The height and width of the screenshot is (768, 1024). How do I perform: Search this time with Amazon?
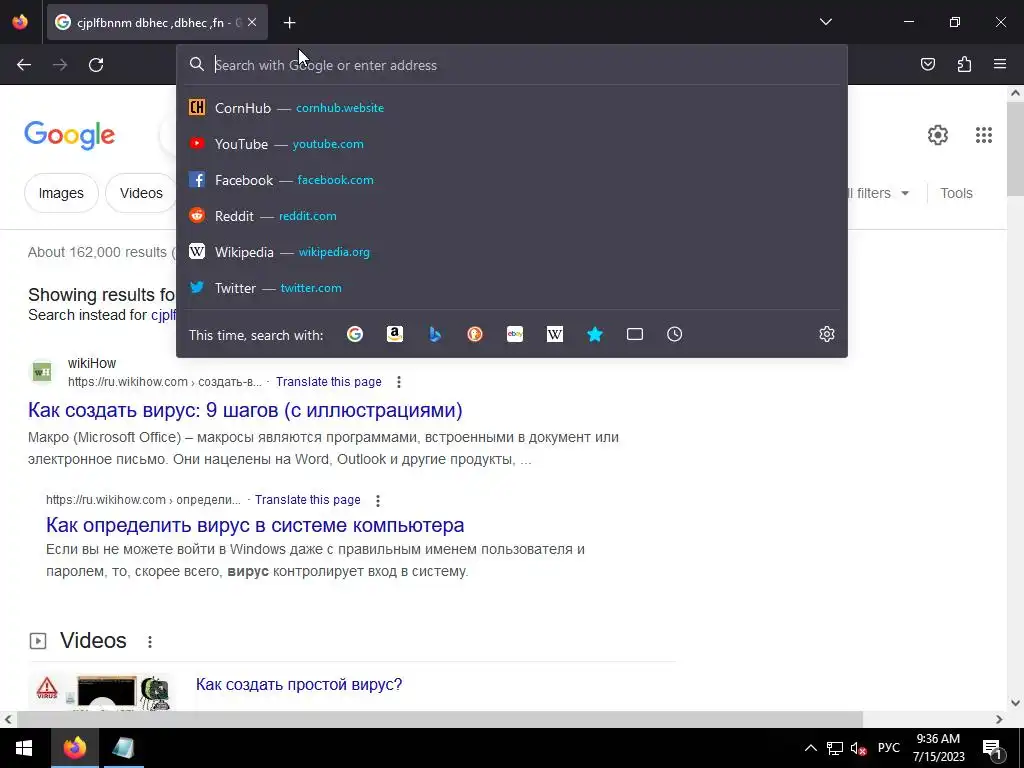[394, 334]
